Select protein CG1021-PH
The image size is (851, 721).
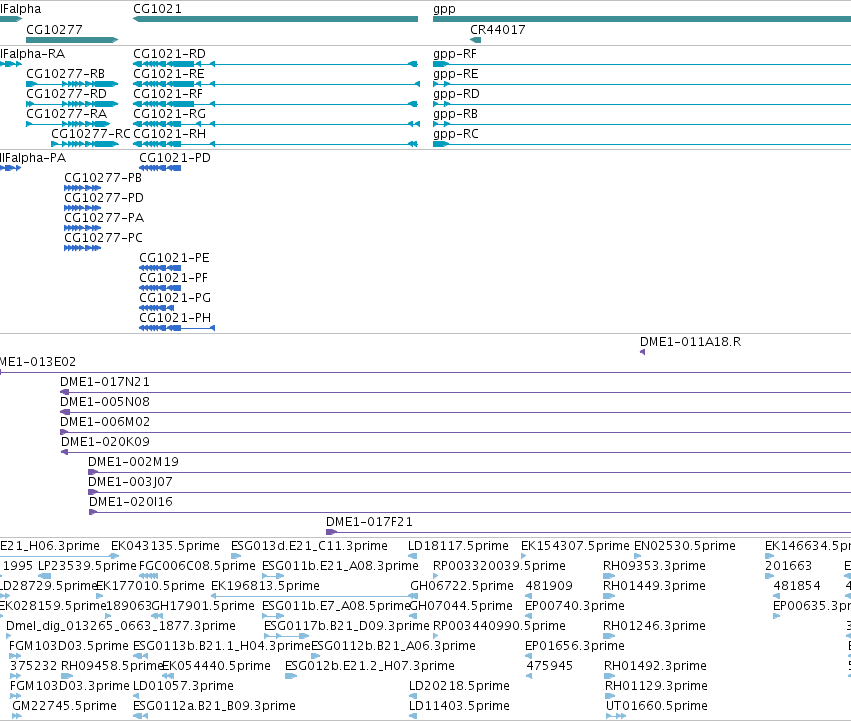(x=177, y=328)
